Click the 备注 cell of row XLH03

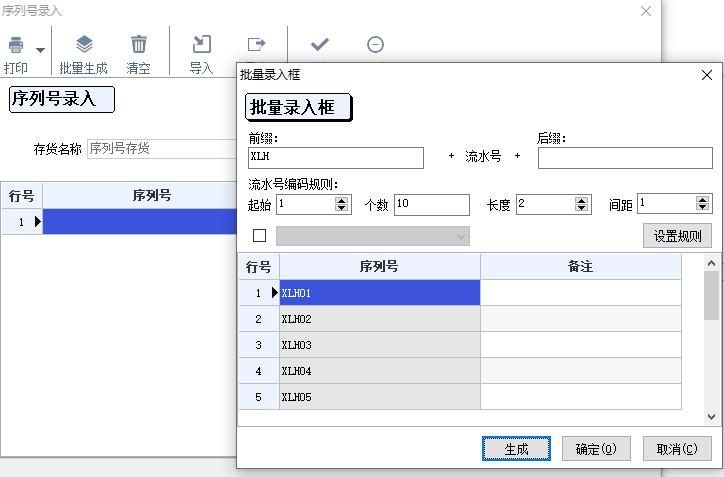[581, 345]
